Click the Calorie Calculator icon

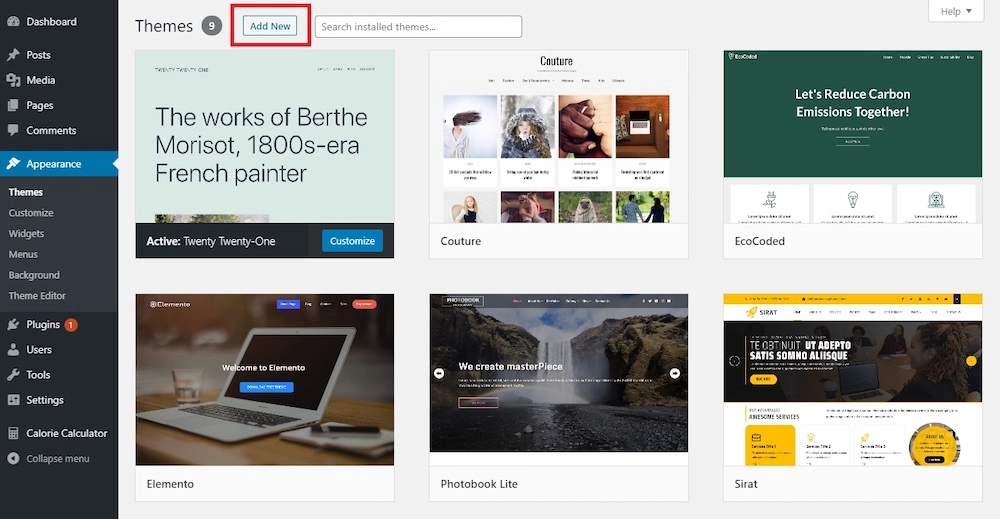(13, 433)
